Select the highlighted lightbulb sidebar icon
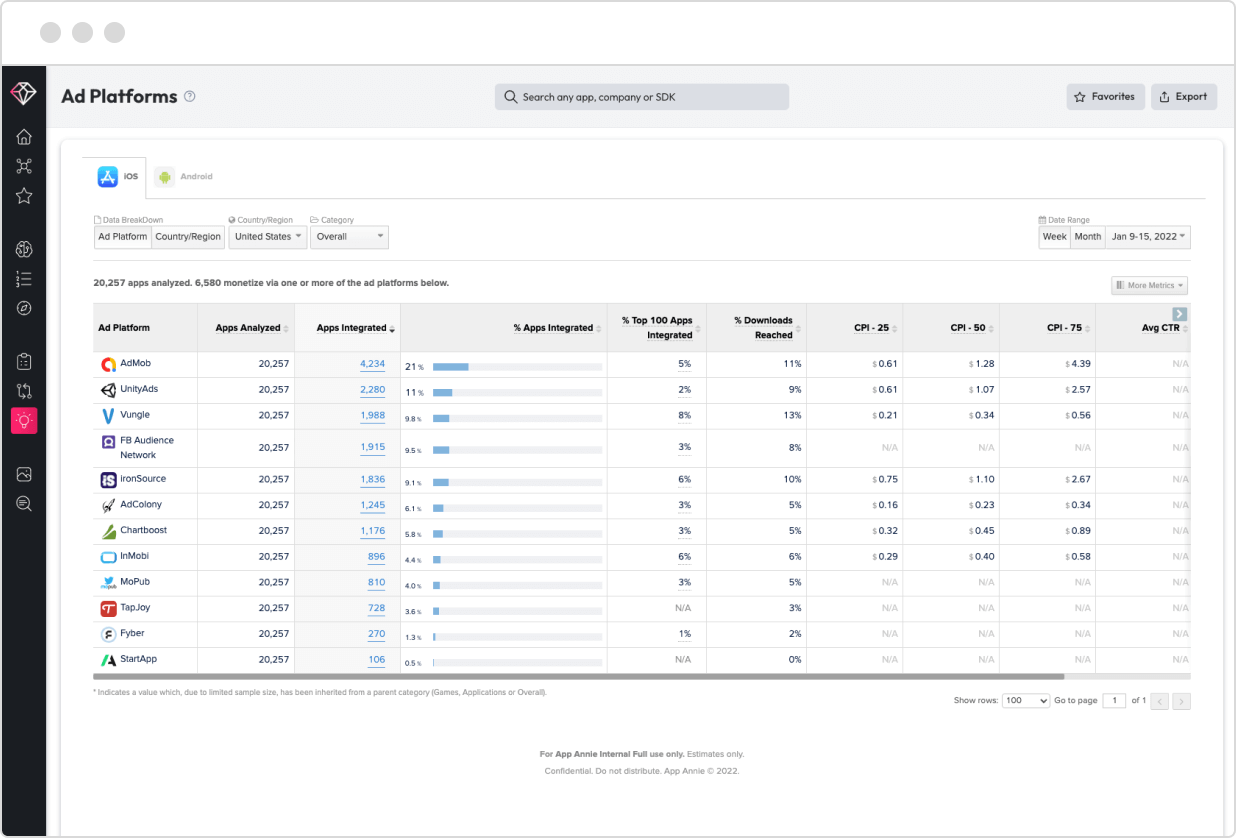Viewport: 1236px width, 838px height. 24,420
